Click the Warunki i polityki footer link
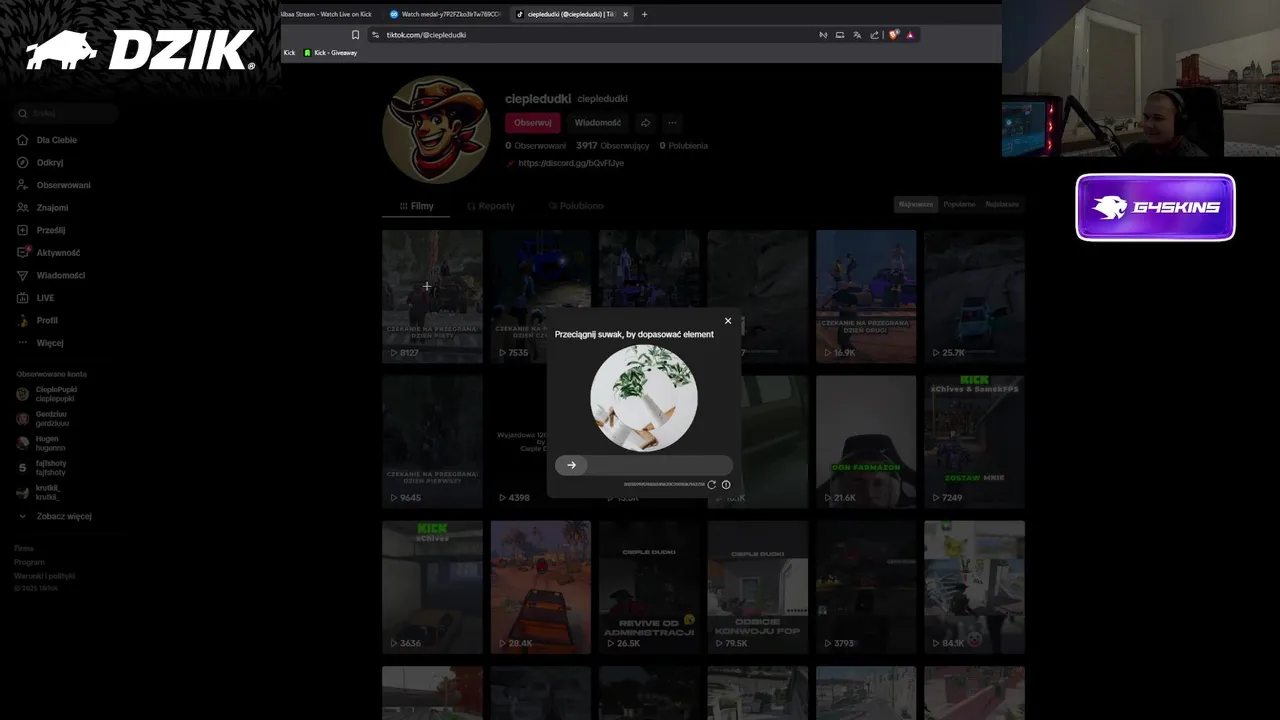Image resolution: width=1280 pixels, height=720 pixels. click(x=44, y=576)
